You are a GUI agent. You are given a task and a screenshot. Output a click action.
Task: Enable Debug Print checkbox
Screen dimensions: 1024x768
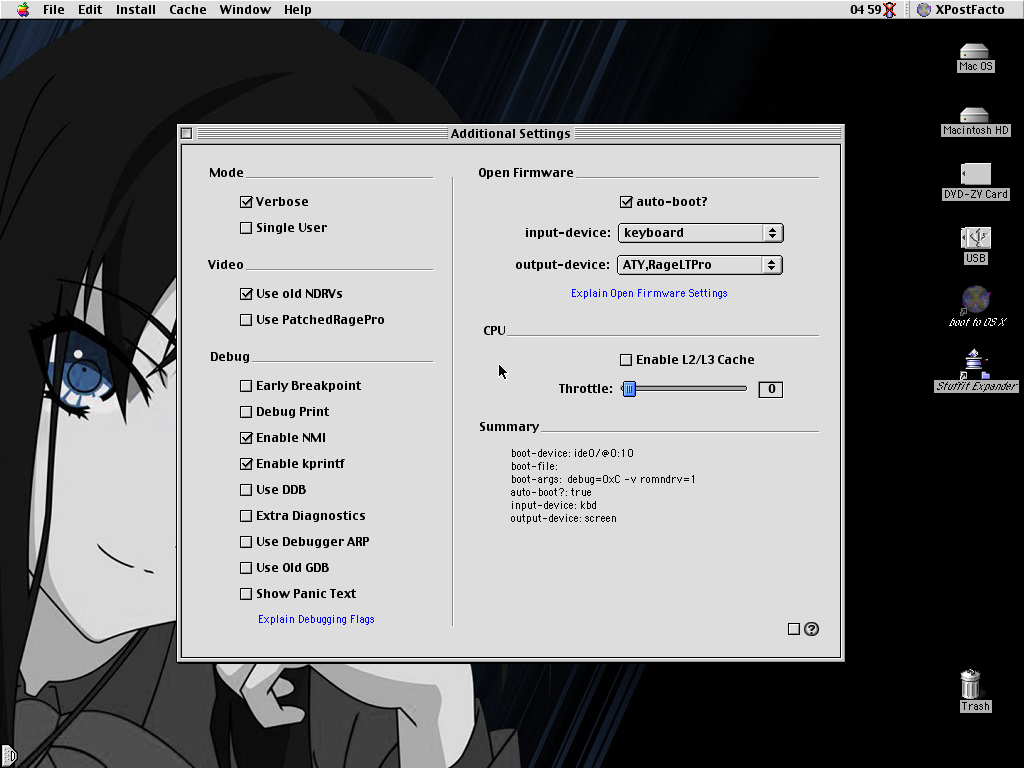tap(246, 412)
